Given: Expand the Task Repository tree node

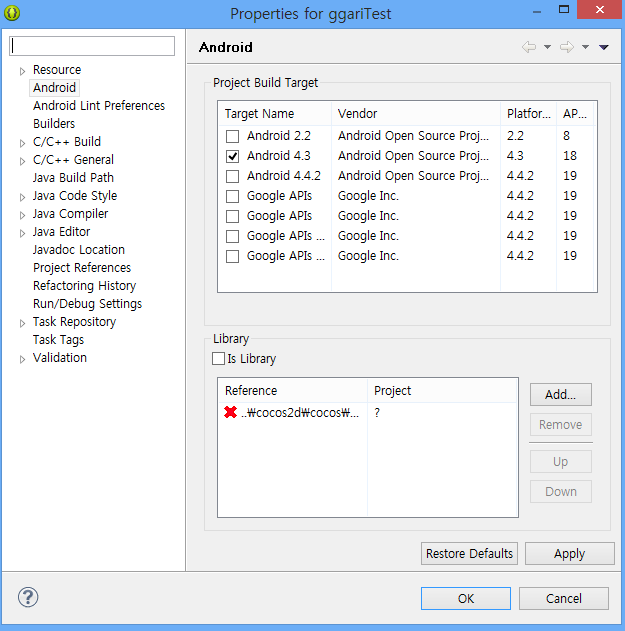Looking at the screenshot, I should [23, 323].
